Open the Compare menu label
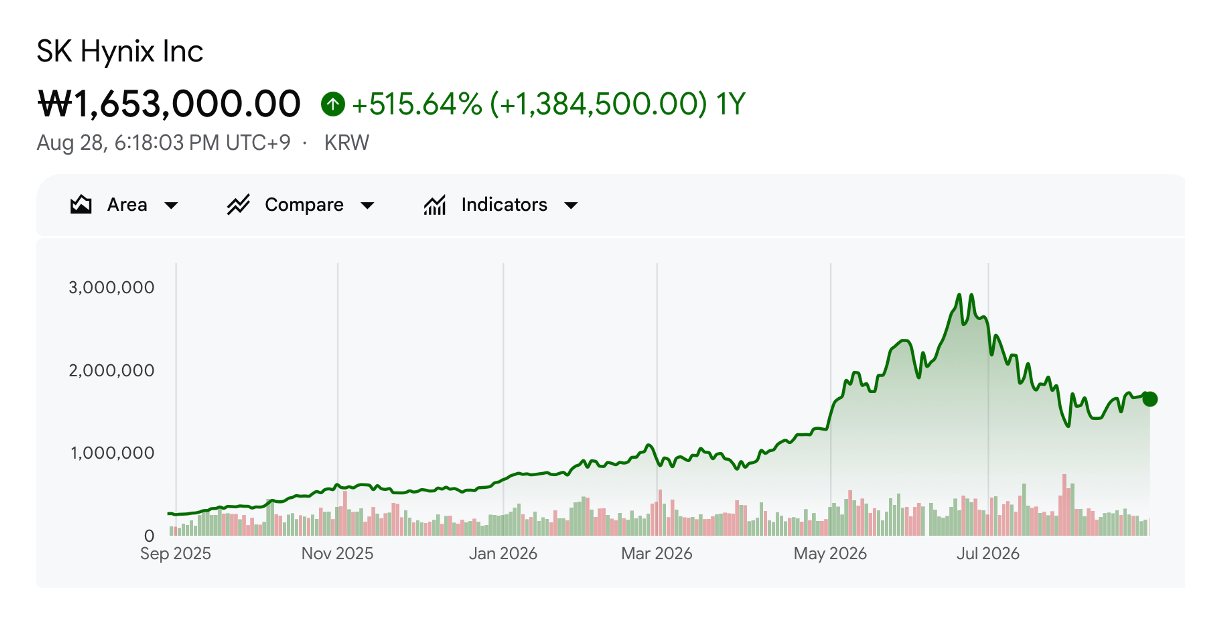1218x626 pixels. (304, 205)
